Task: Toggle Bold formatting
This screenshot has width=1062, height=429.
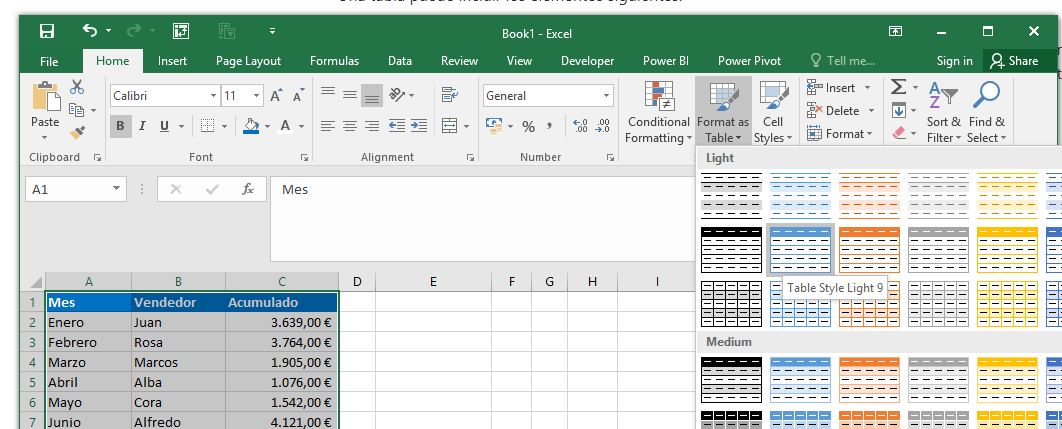Action: tap(121, 126)
